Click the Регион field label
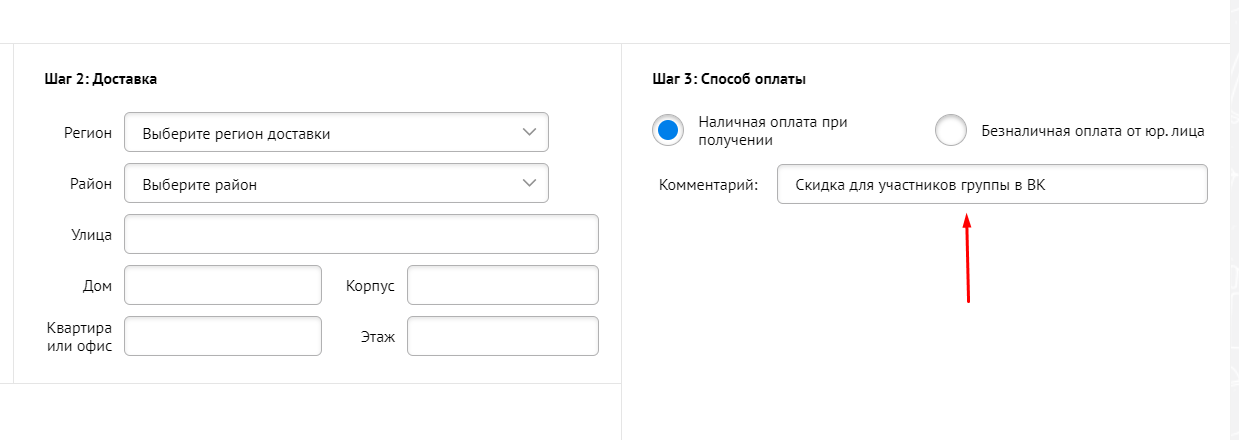The image size is (1239, 440). point(87,132)
